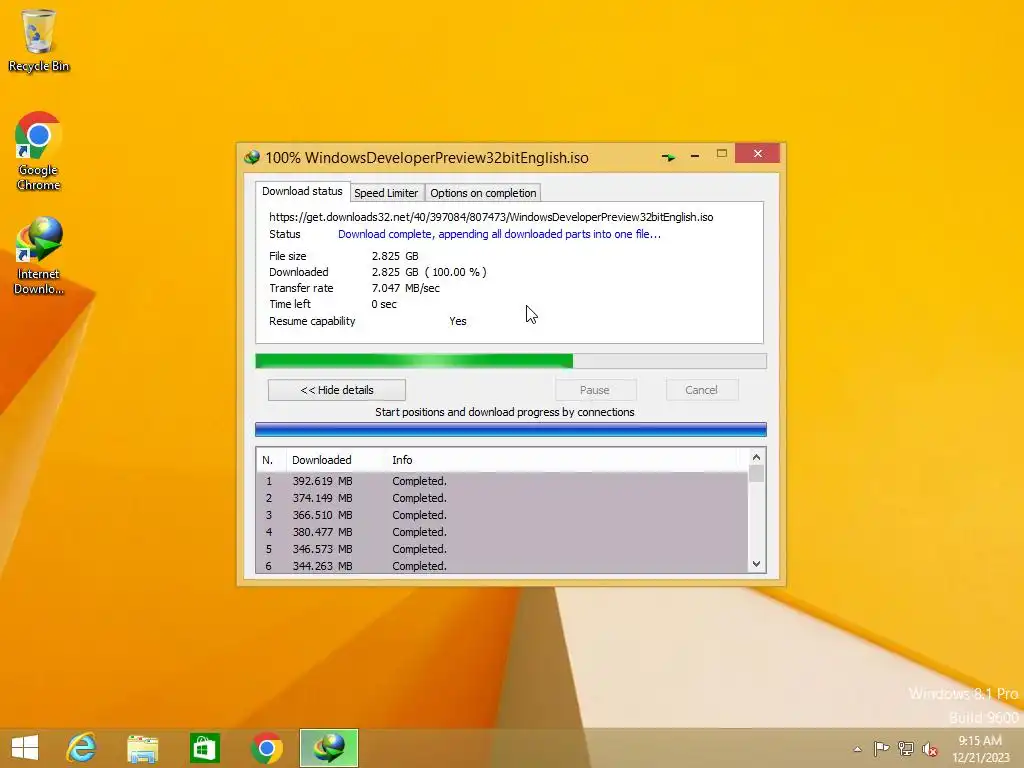The width and height of the screenshot is (1024, 768).
Task: Select connection row with 380.477 MB
Action: coord(502,532)
